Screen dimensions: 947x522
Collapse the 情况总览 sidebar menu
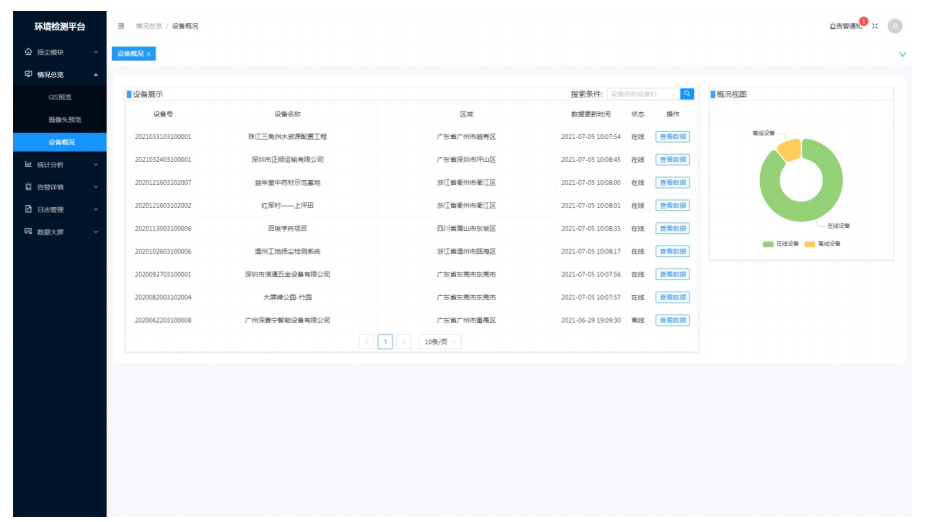pos(59,74)
